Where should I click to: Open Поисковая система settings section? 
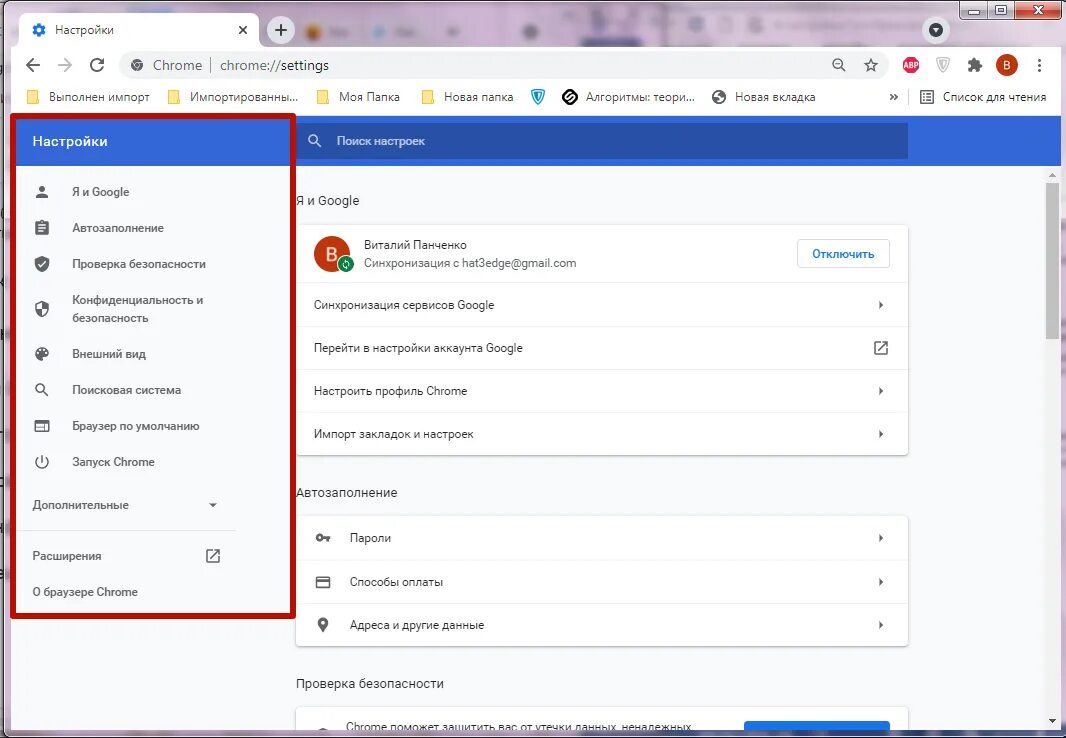tap(126, 390)
